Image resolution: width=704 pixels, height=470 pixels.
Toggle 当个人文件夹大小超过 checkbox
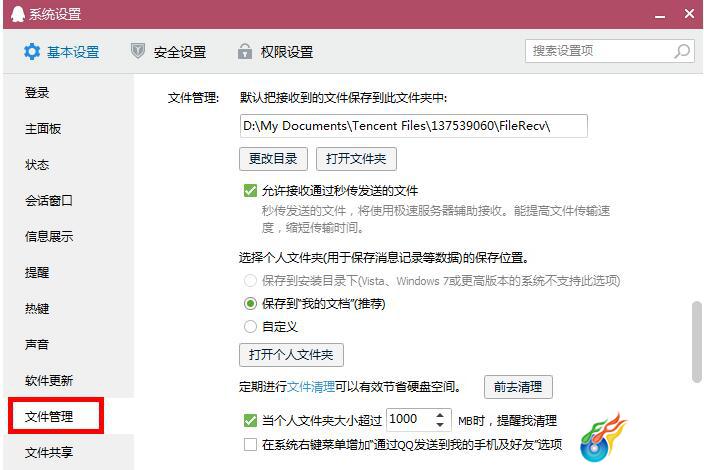click(x=250, y=421)
